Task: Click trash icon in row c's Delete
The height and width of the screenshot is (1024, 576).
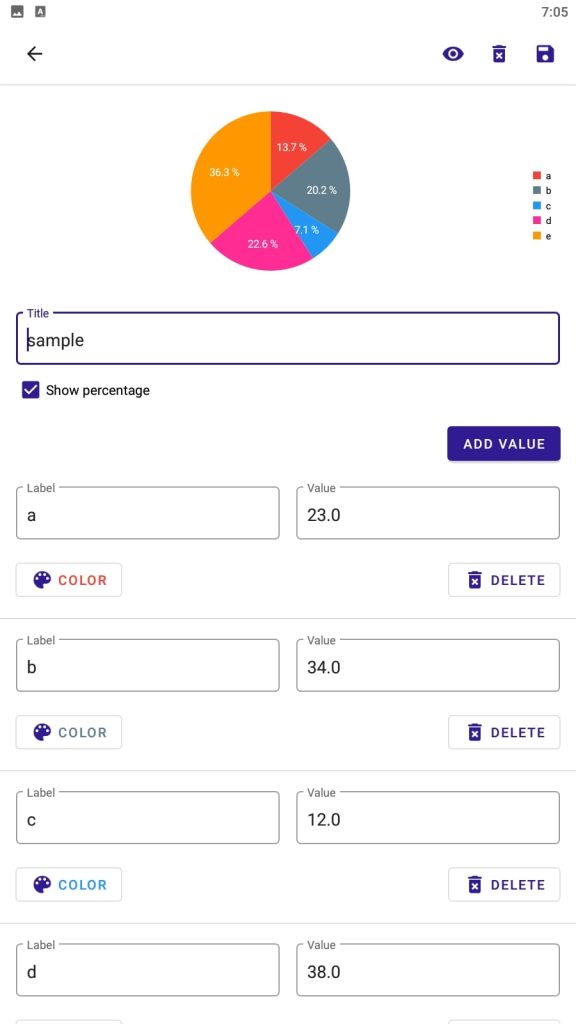Action: coord(475,884)
